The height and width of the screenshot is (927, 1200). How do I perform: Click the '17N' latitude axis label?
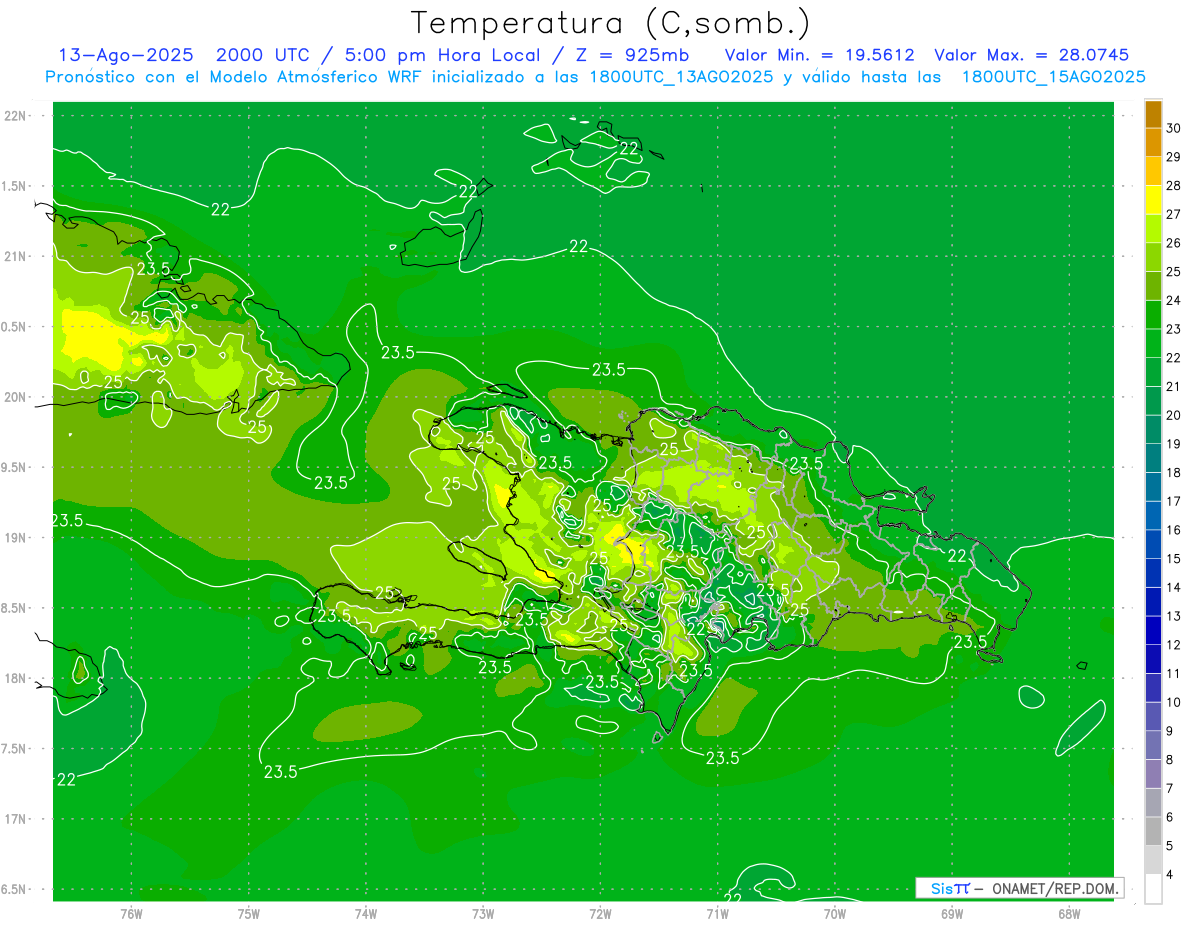15,819
